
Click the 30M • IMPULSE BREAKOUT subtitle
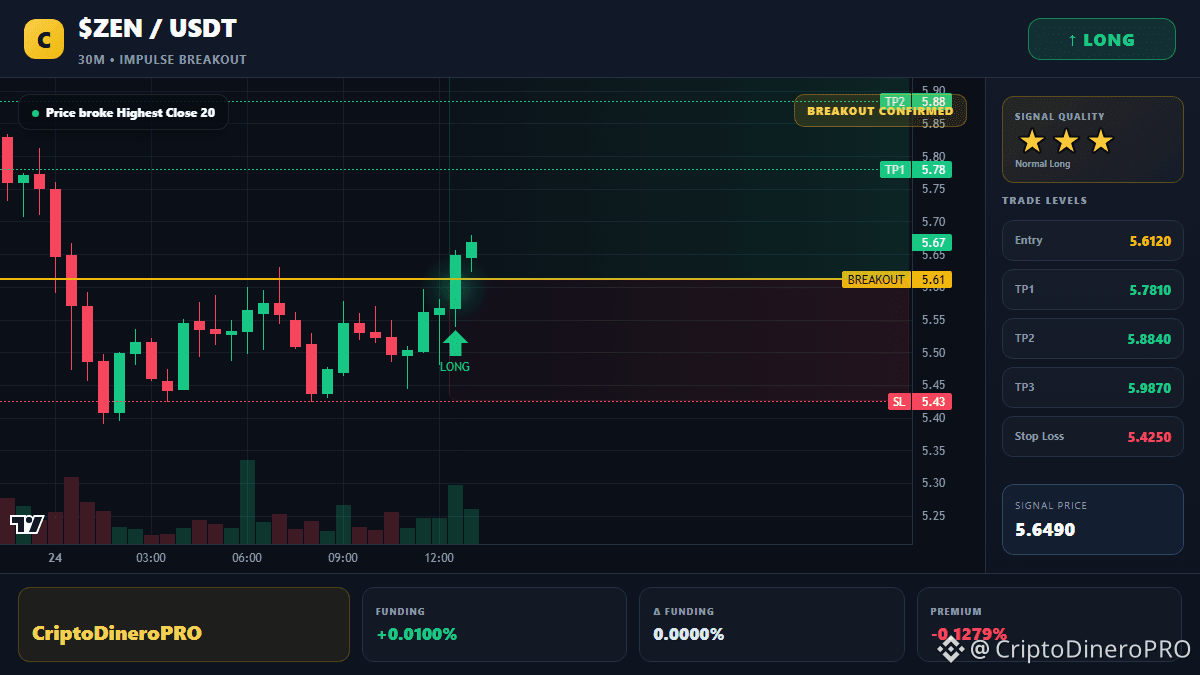click(x=162, y=60)
